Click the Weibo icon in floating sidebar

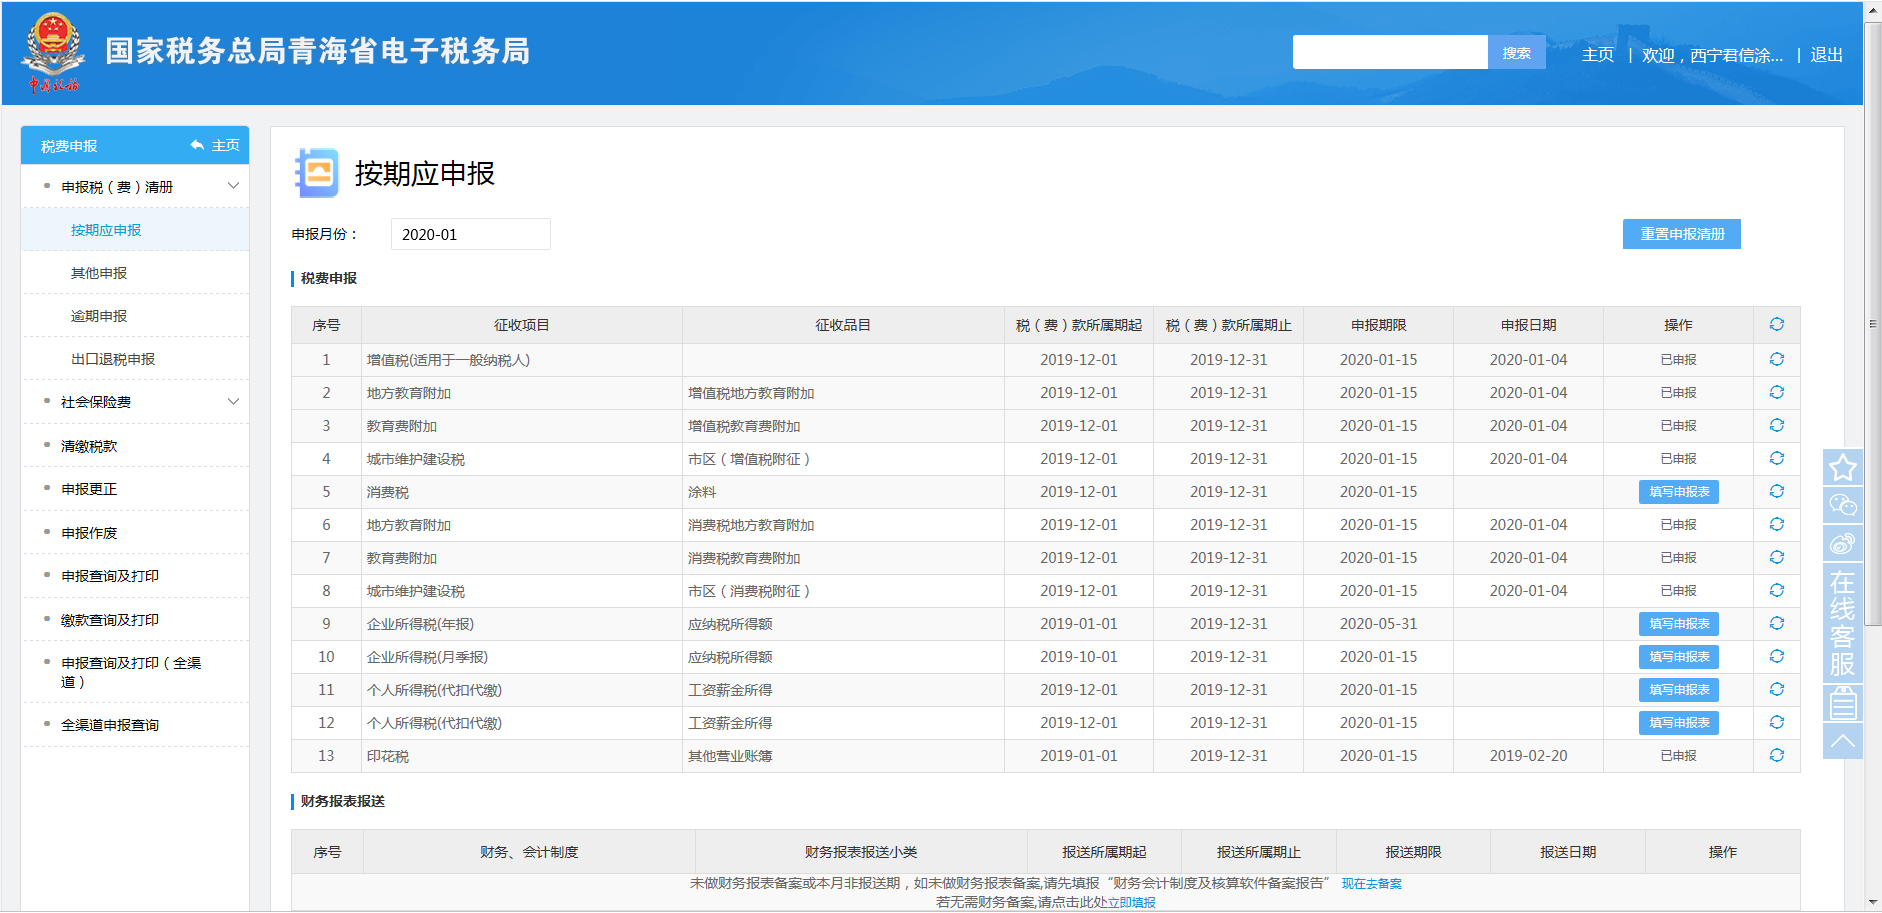(1842, 543)
